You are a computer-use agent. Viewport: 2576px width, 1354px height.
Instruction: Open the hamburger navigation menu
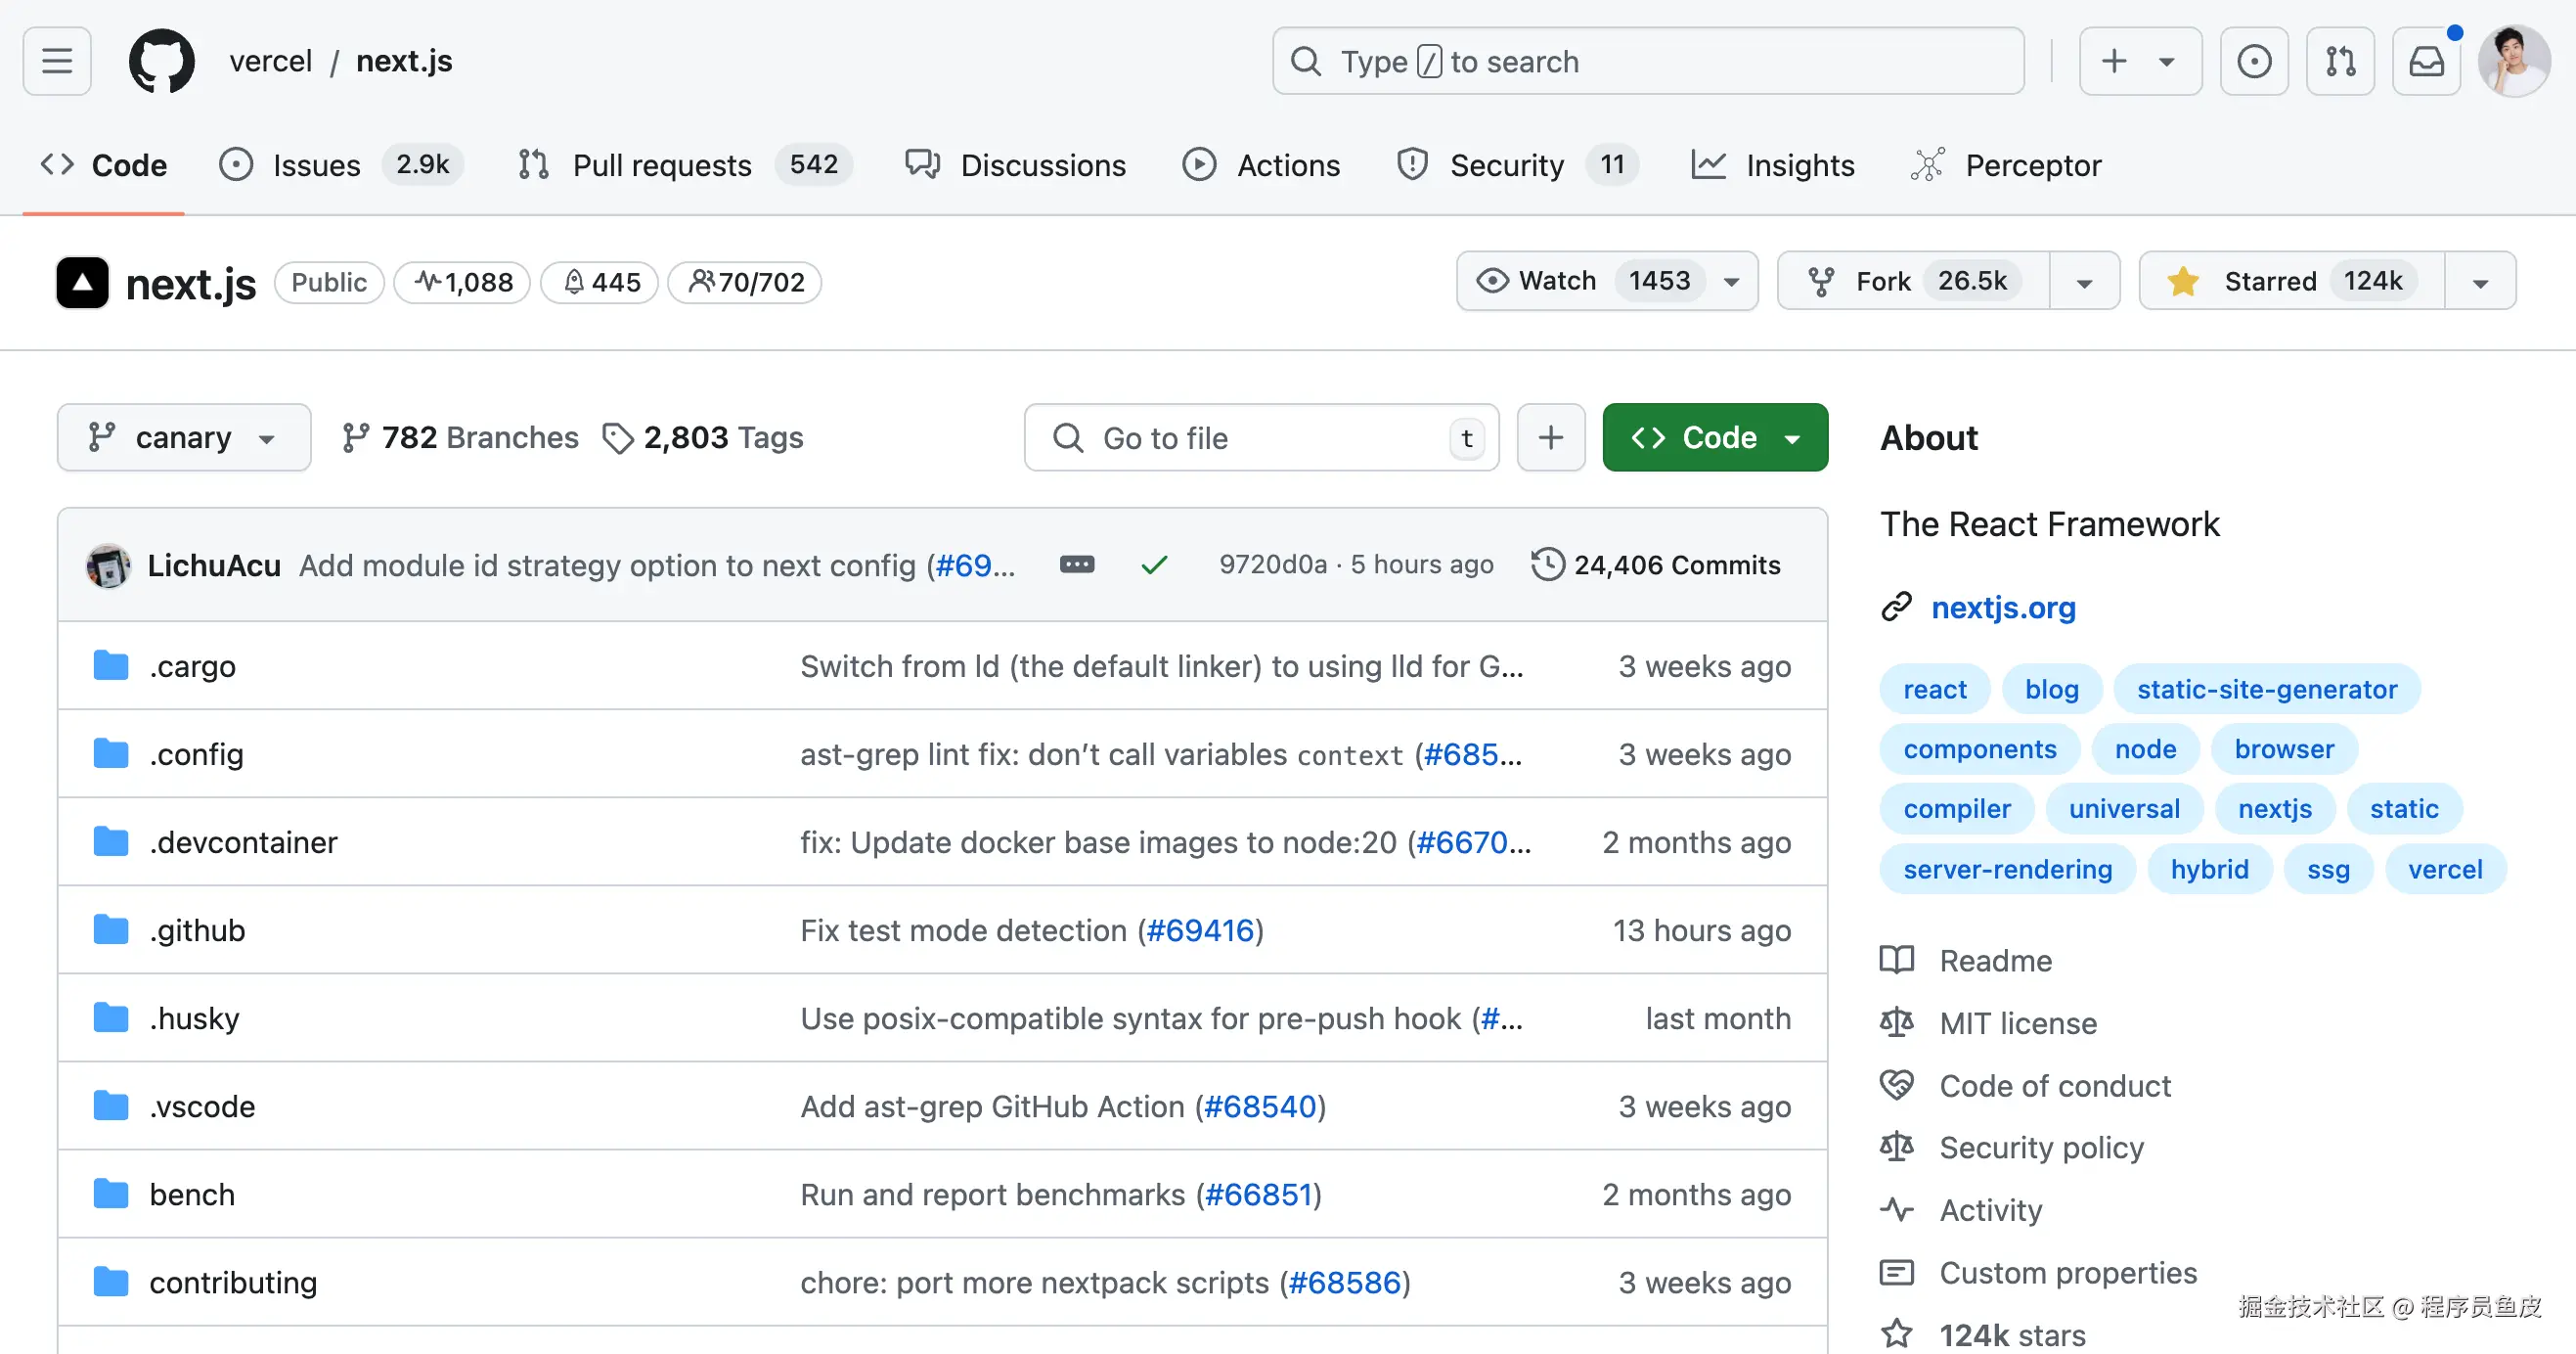[x=57, y=61]
